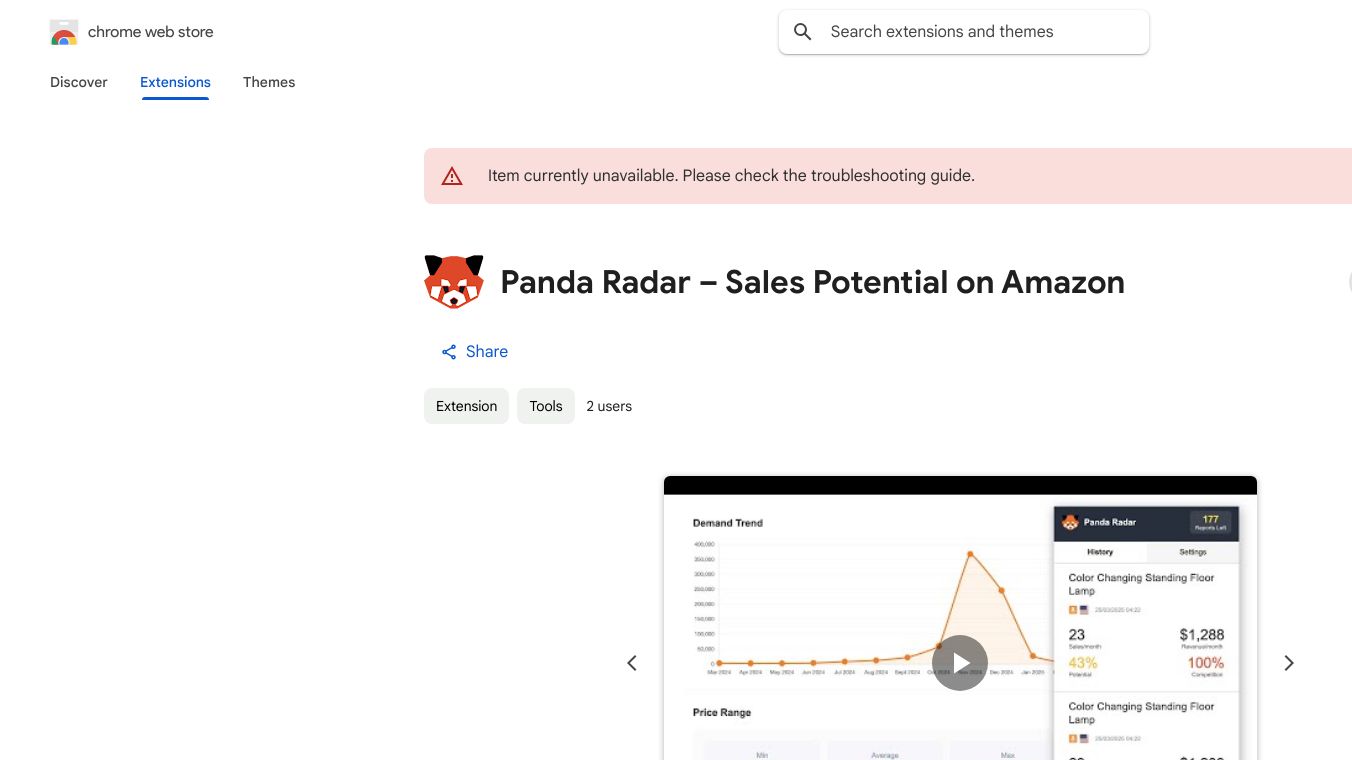Open the troubleshooting guide link

click(892, 176)
